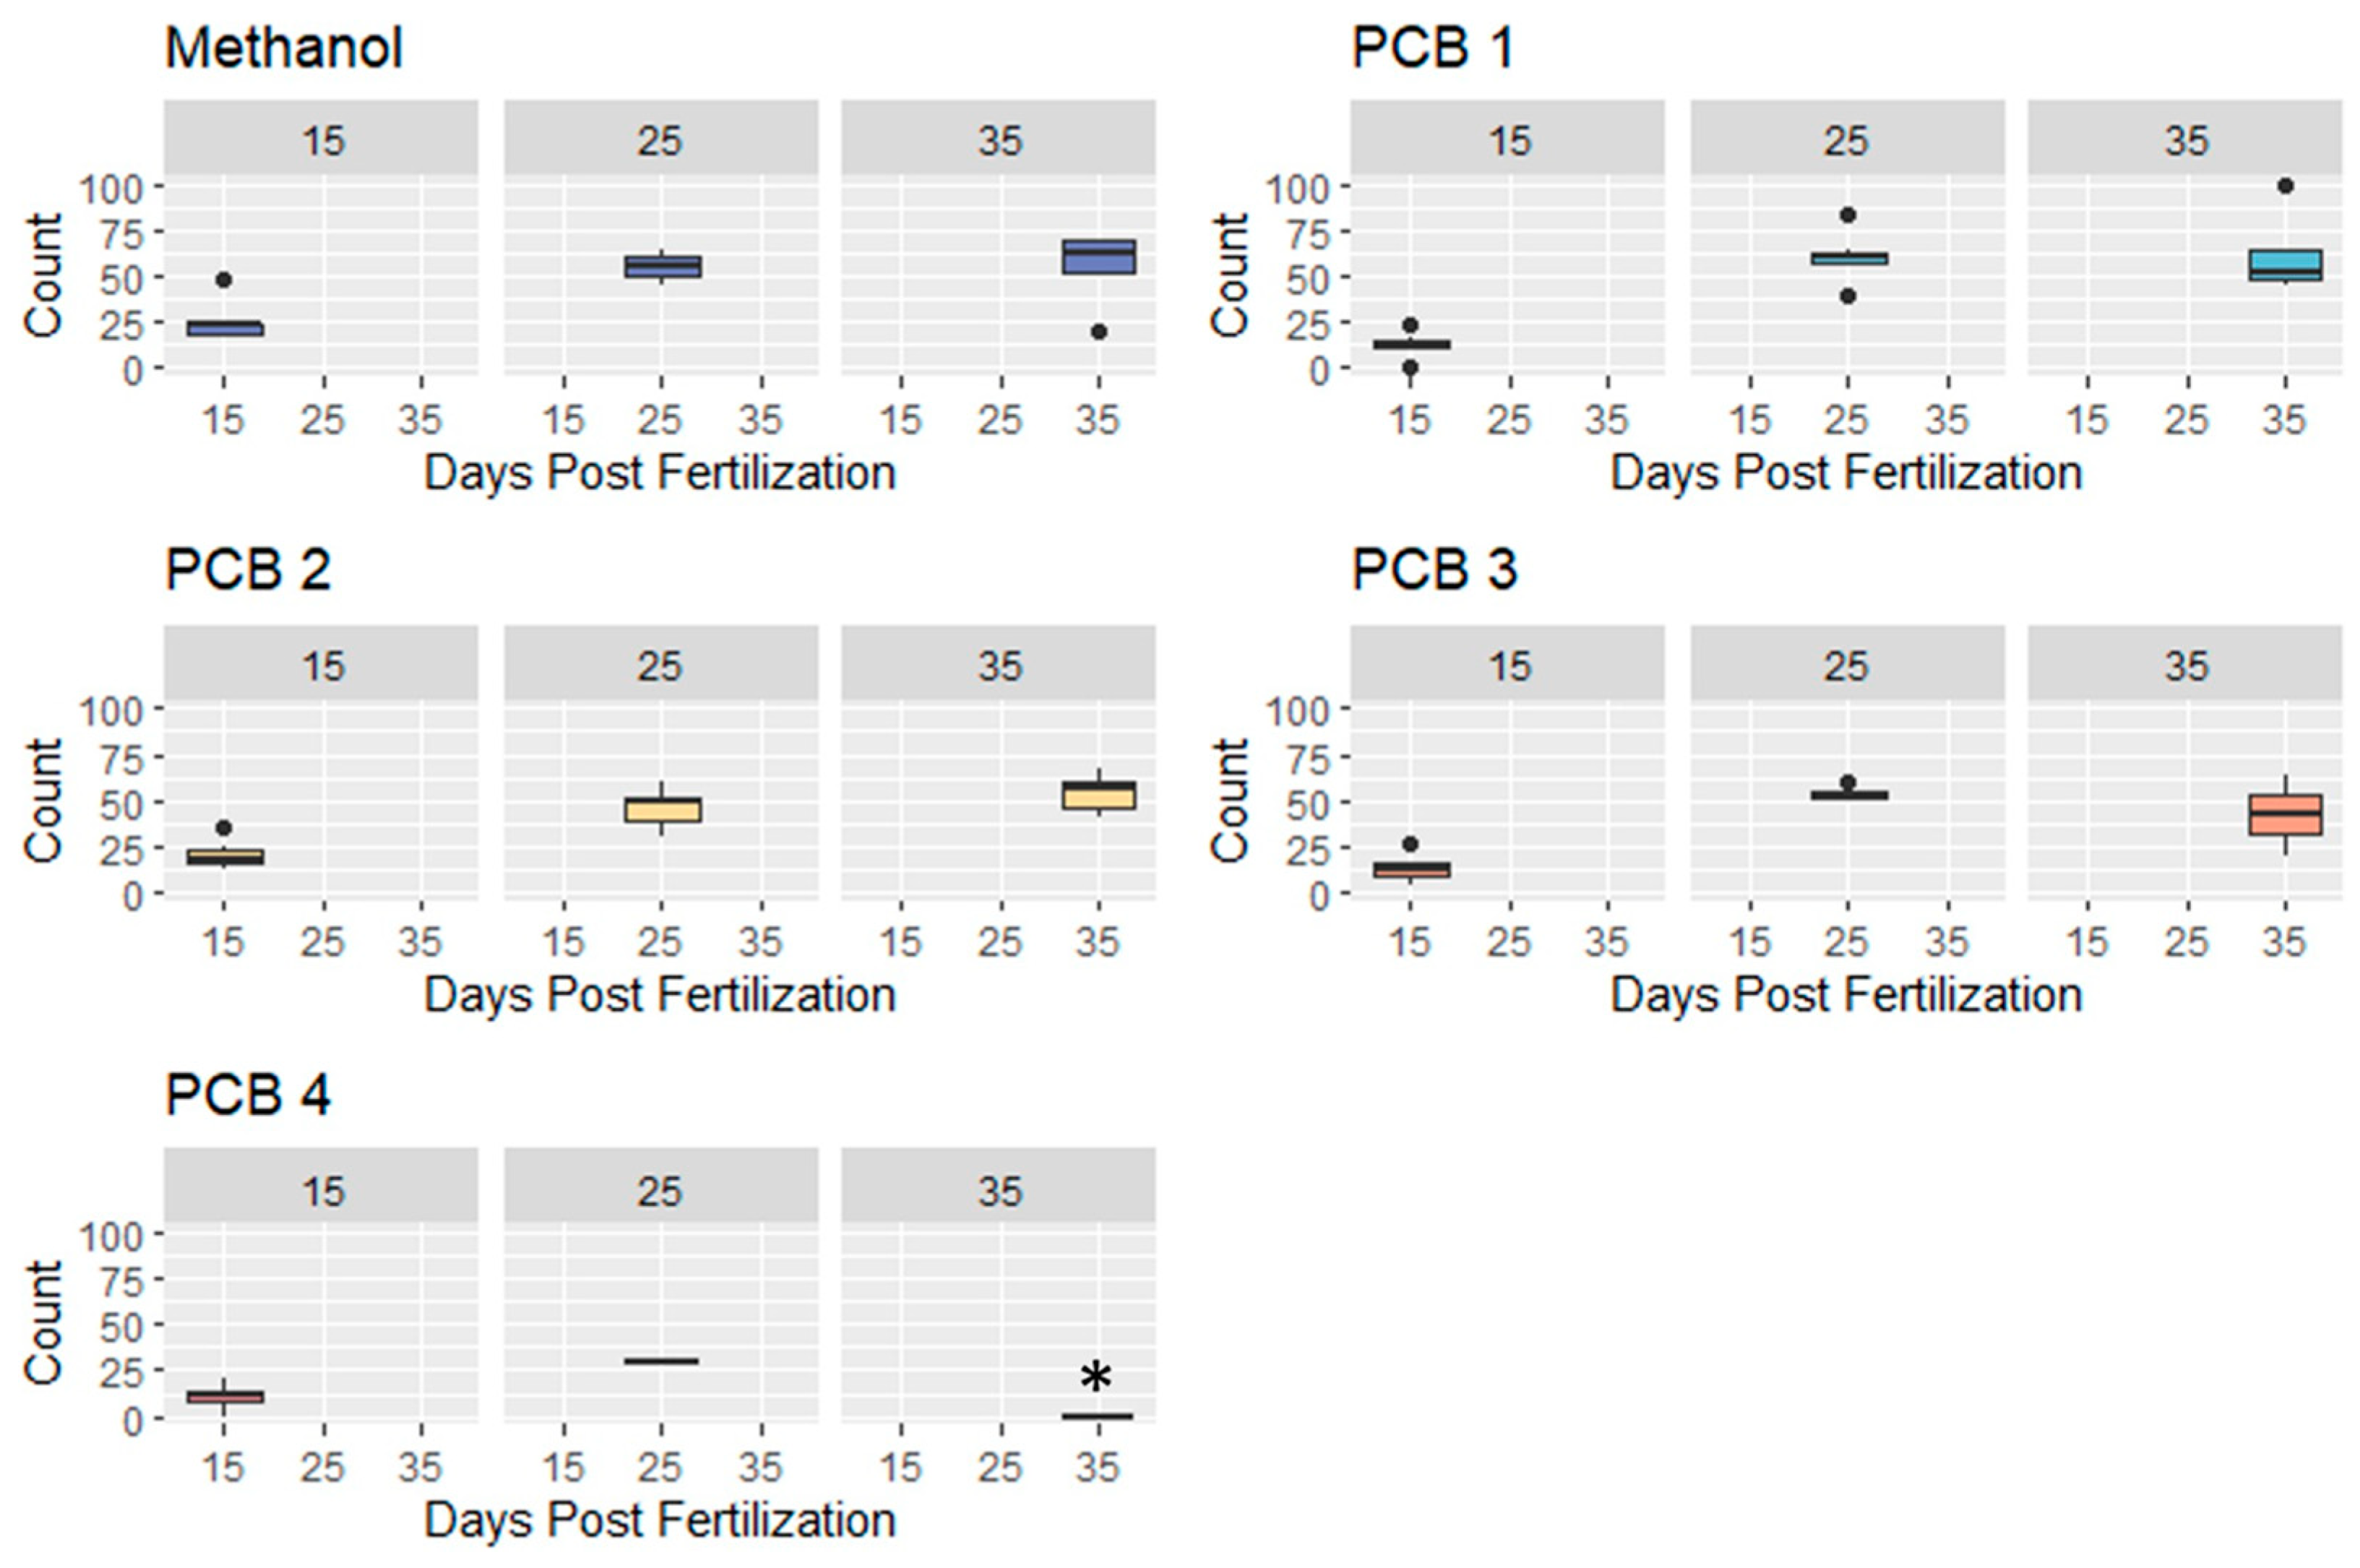Click the blue Methanol day 35 boxplot
The width and height of the screenshot is (2360, 1568).
[x=1098, y=257]
